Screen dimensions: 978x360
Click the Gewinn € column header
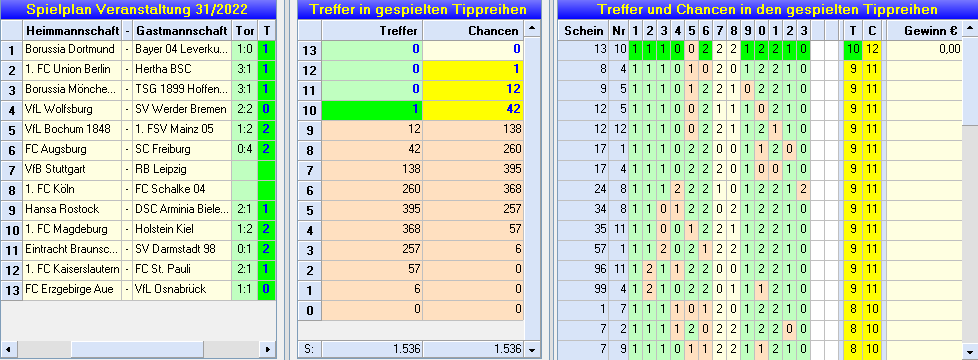pos(924,31)
